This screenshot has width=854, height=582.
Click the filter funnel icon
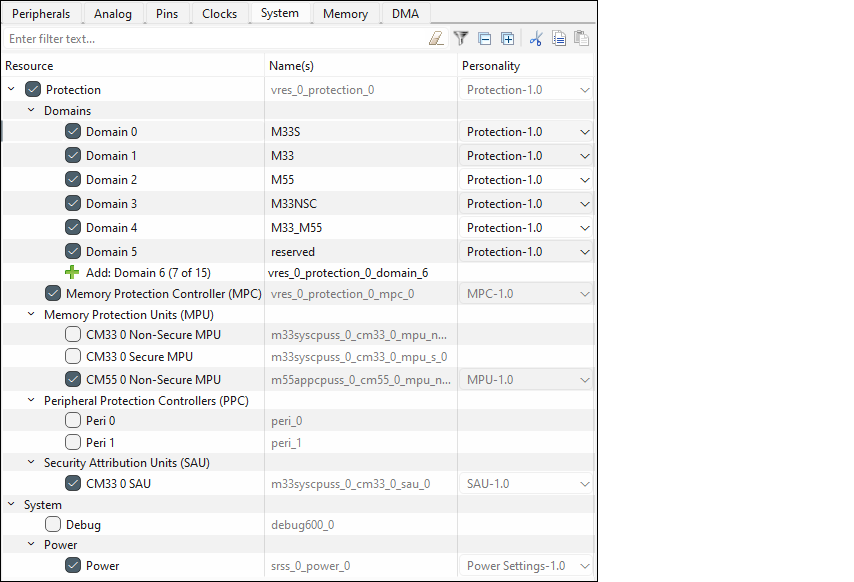pyautogui.click(x=461, y=39)
